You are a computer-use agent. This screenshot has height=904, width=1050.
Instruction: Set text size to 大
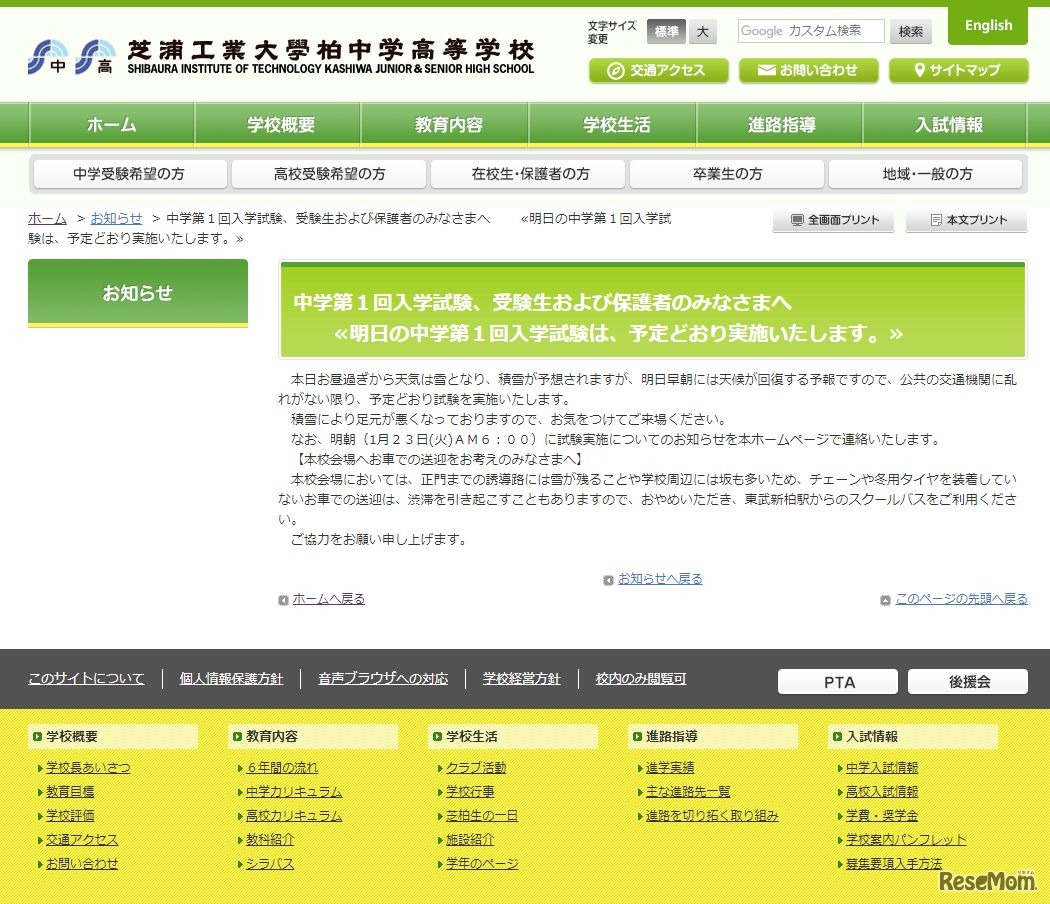click(x=702, y=32)
